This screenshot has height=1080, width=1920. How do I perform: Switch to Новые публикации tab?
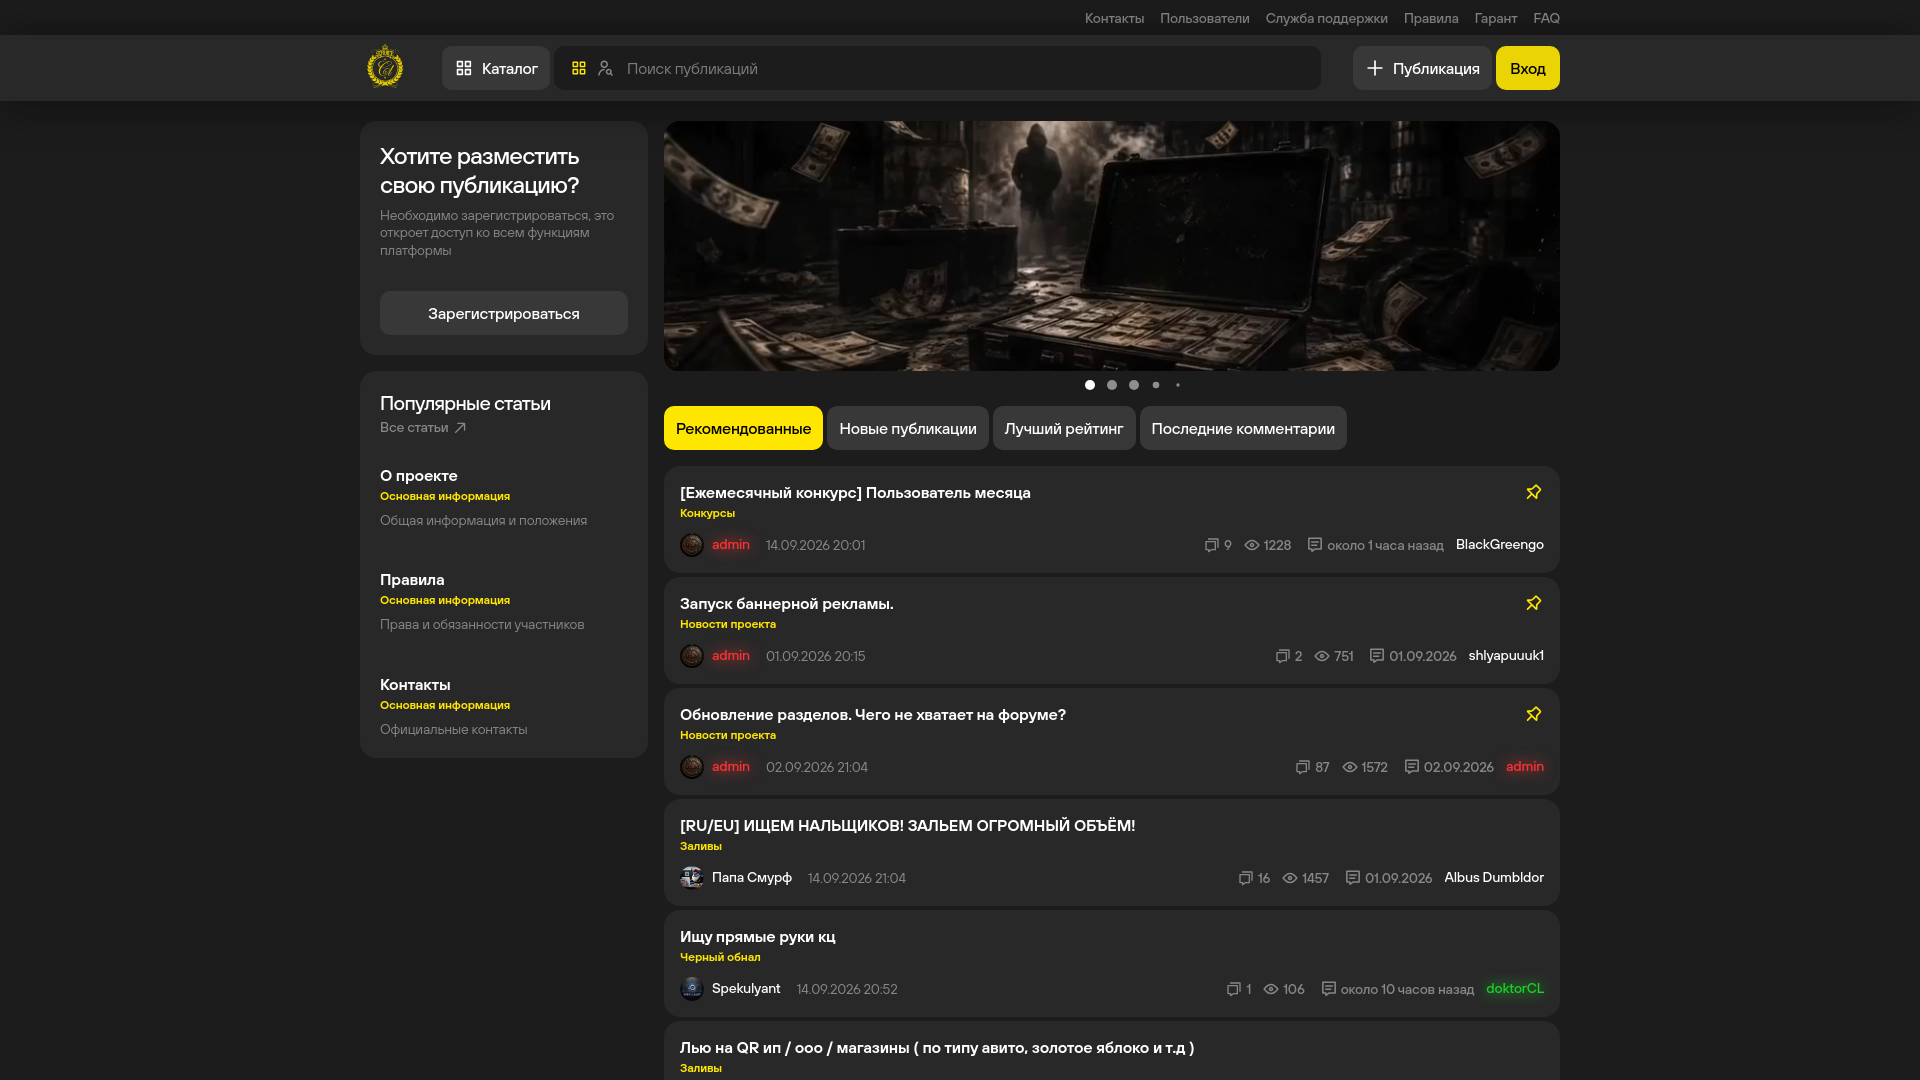click(x=908, y=428)
